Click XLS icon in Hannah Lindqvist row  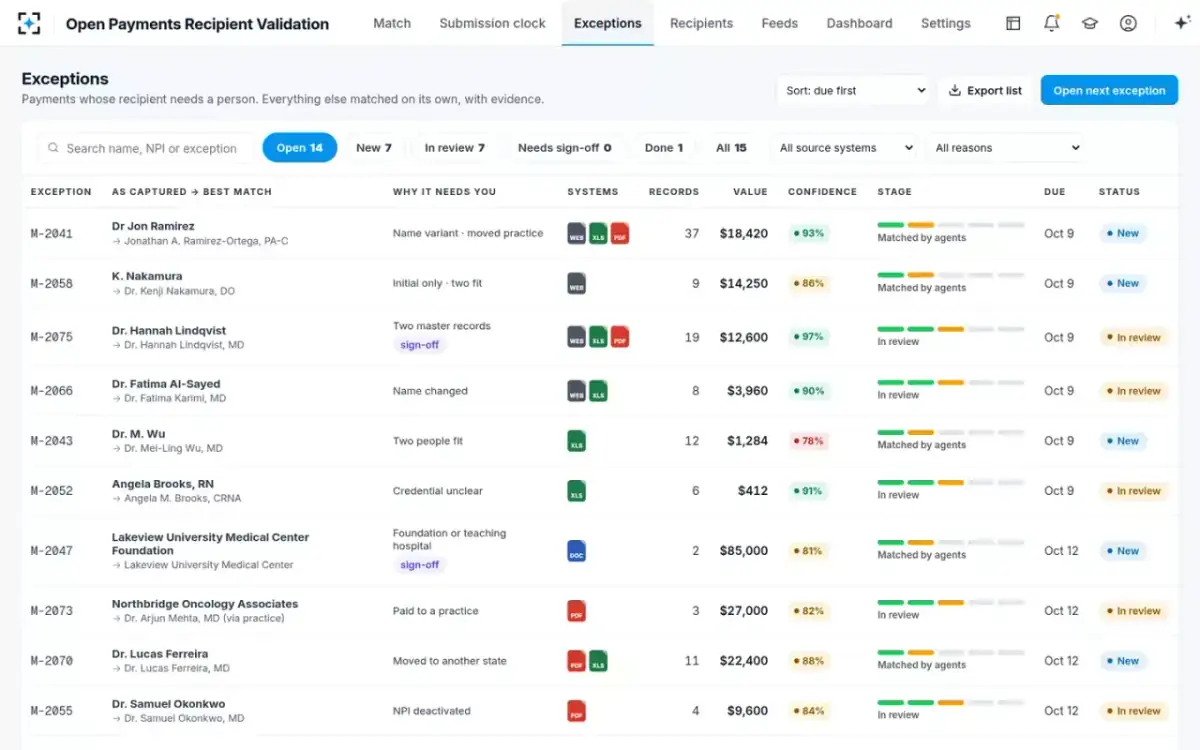pyautogui.click(x=598, y=337)
